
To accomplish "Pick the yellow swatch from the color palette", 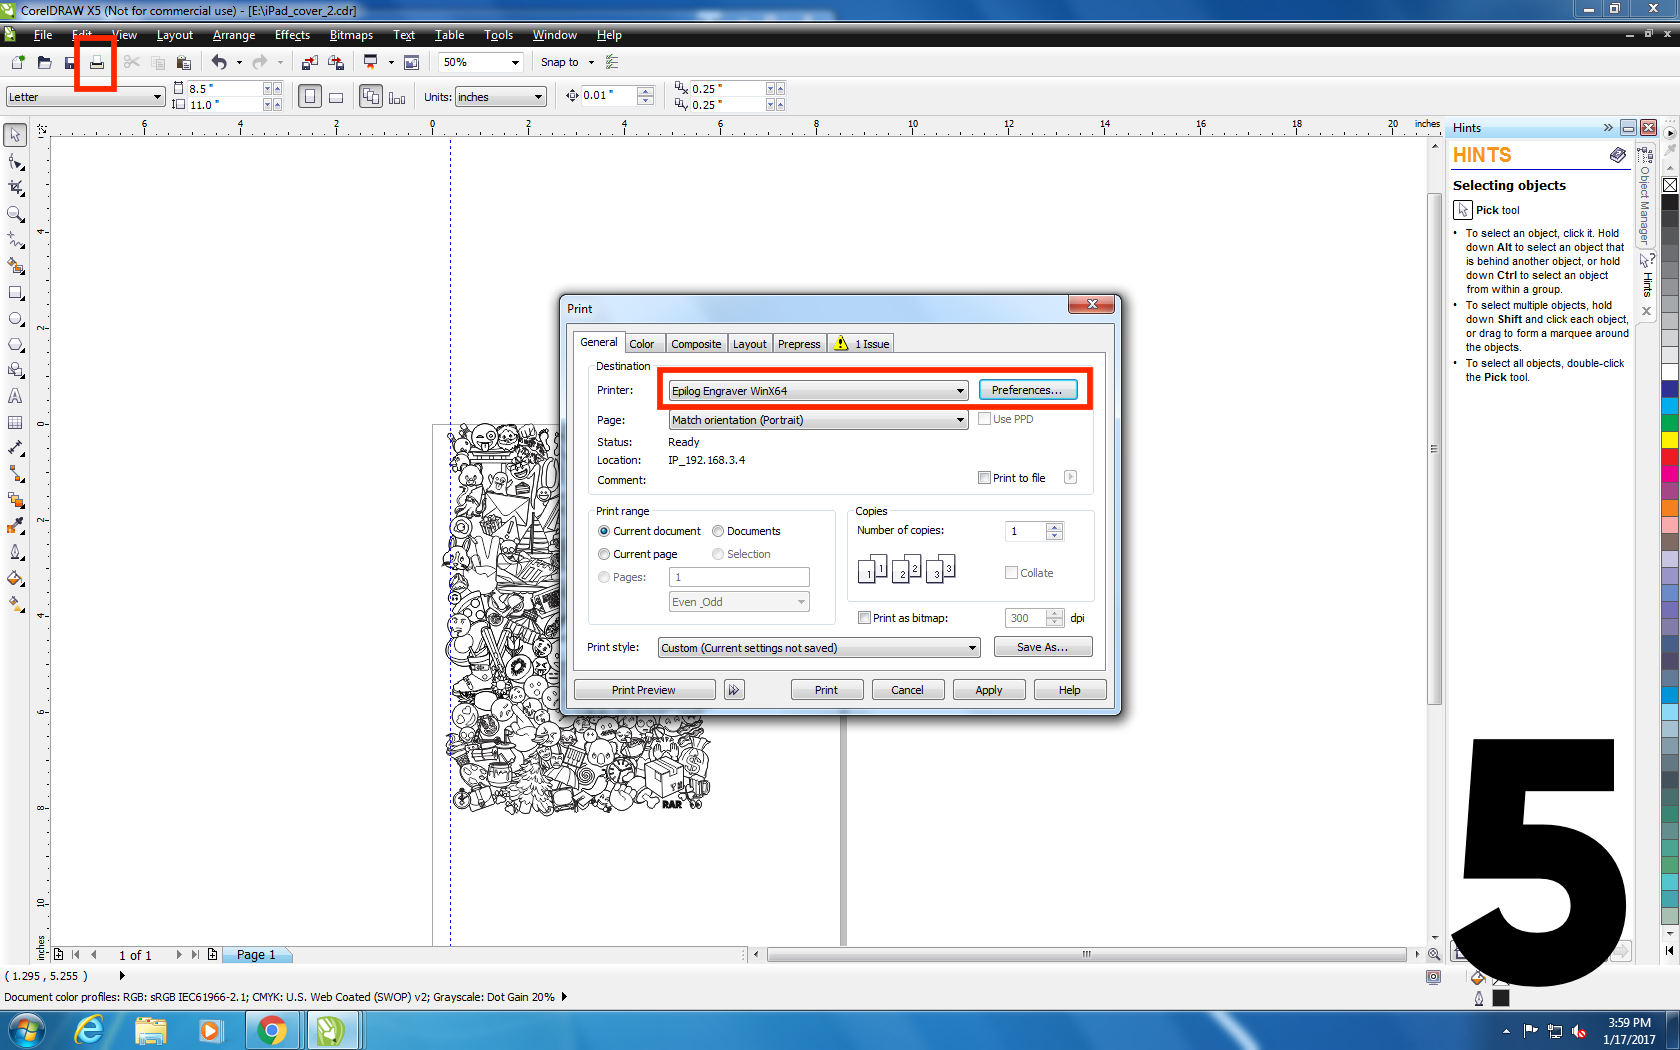I will (x=1668, y=438).
